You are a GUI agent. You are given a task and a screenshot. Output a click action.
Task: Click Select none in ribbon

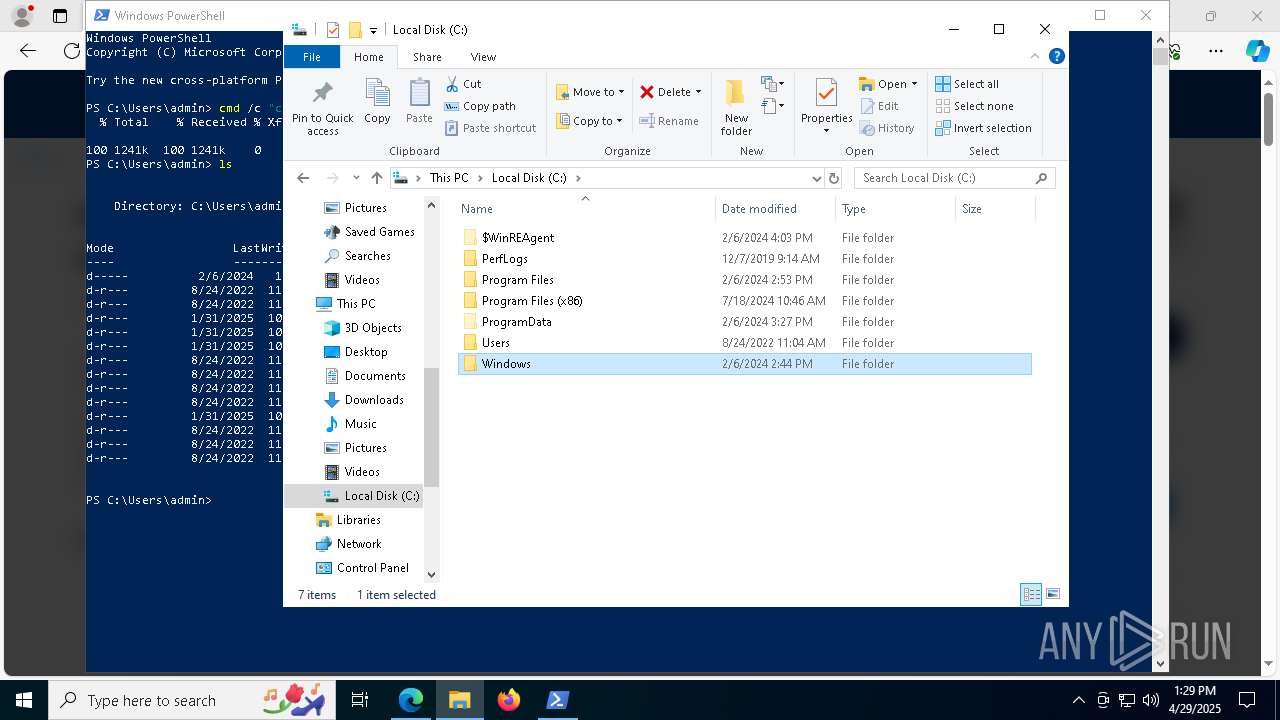pos(974,106)
